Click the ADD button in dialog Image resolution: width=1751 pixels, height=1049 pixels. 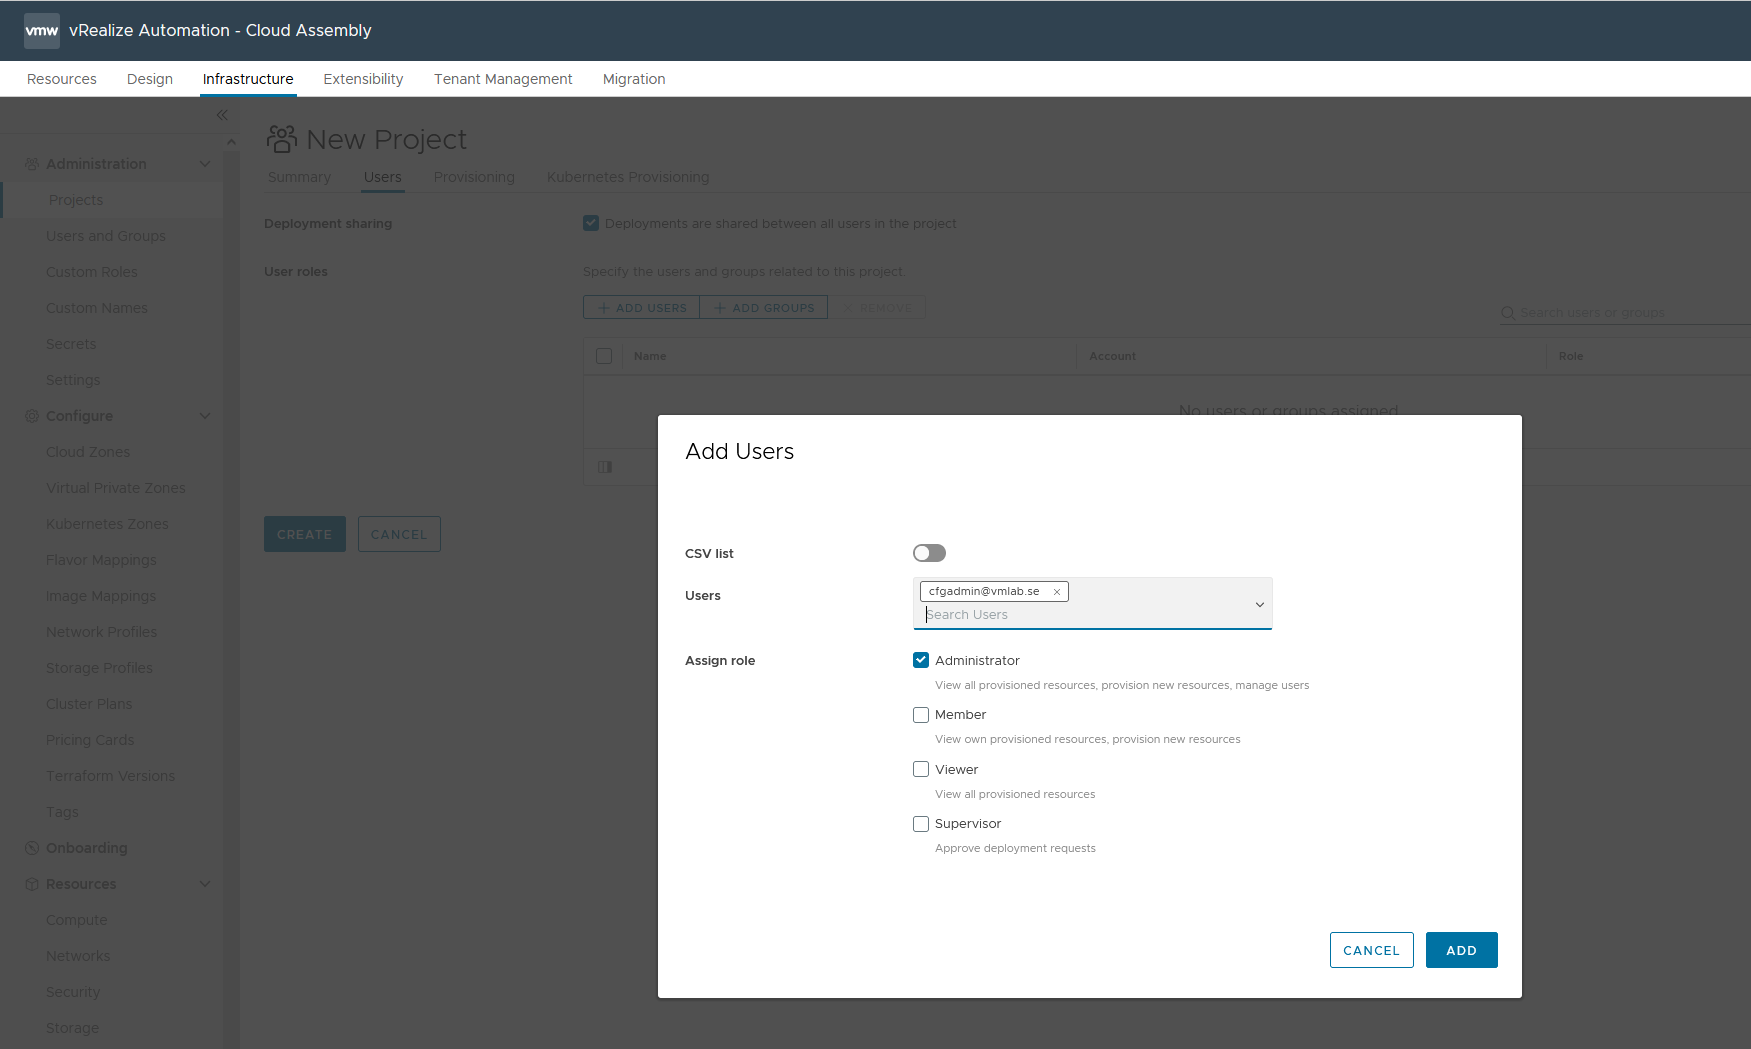pyautogui.click(x=1461, y=950)
